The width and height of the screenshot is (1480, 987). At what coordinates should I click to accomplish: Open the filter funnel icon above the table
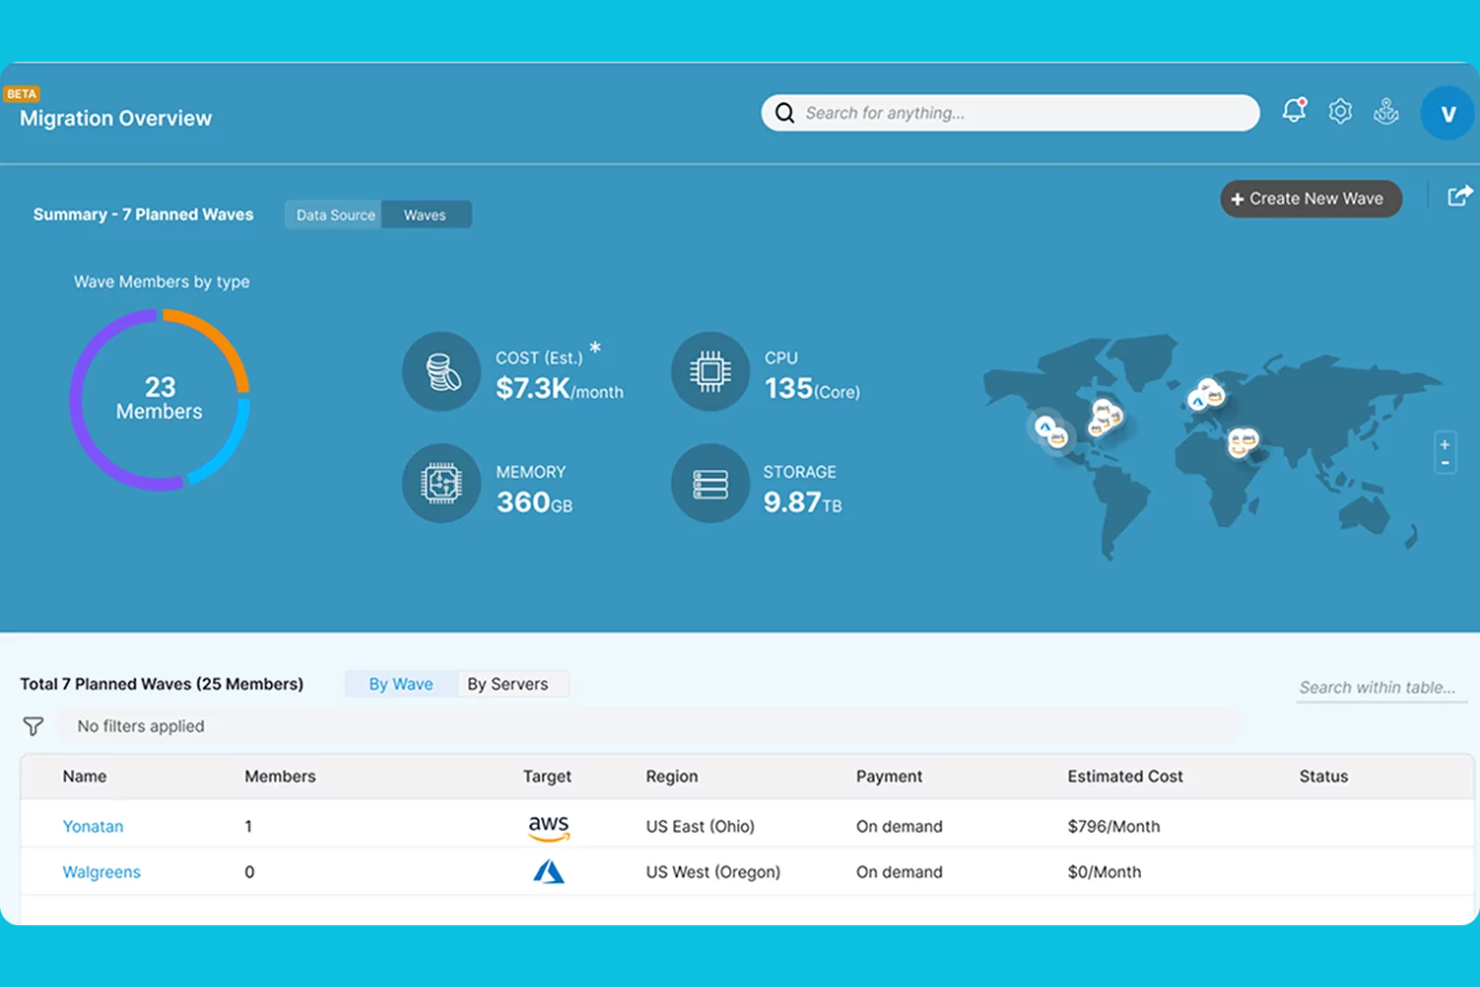coord(33,726)
